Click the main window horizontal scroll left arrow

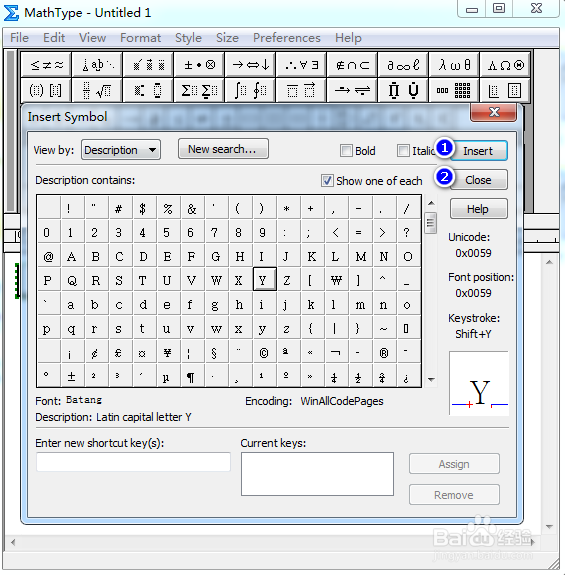pyautogui.click(x=13, y=542)
